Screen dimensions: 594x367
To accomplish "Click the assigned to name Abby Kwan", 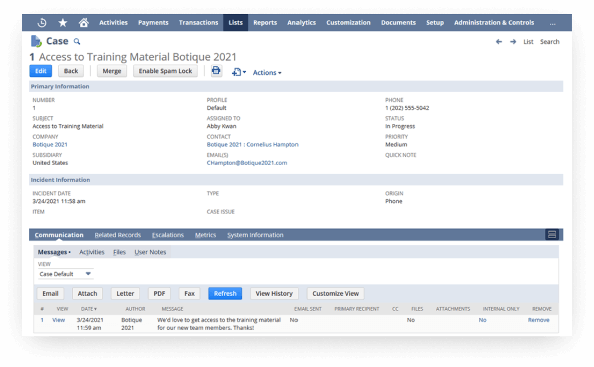I will (x=221, y=126).
